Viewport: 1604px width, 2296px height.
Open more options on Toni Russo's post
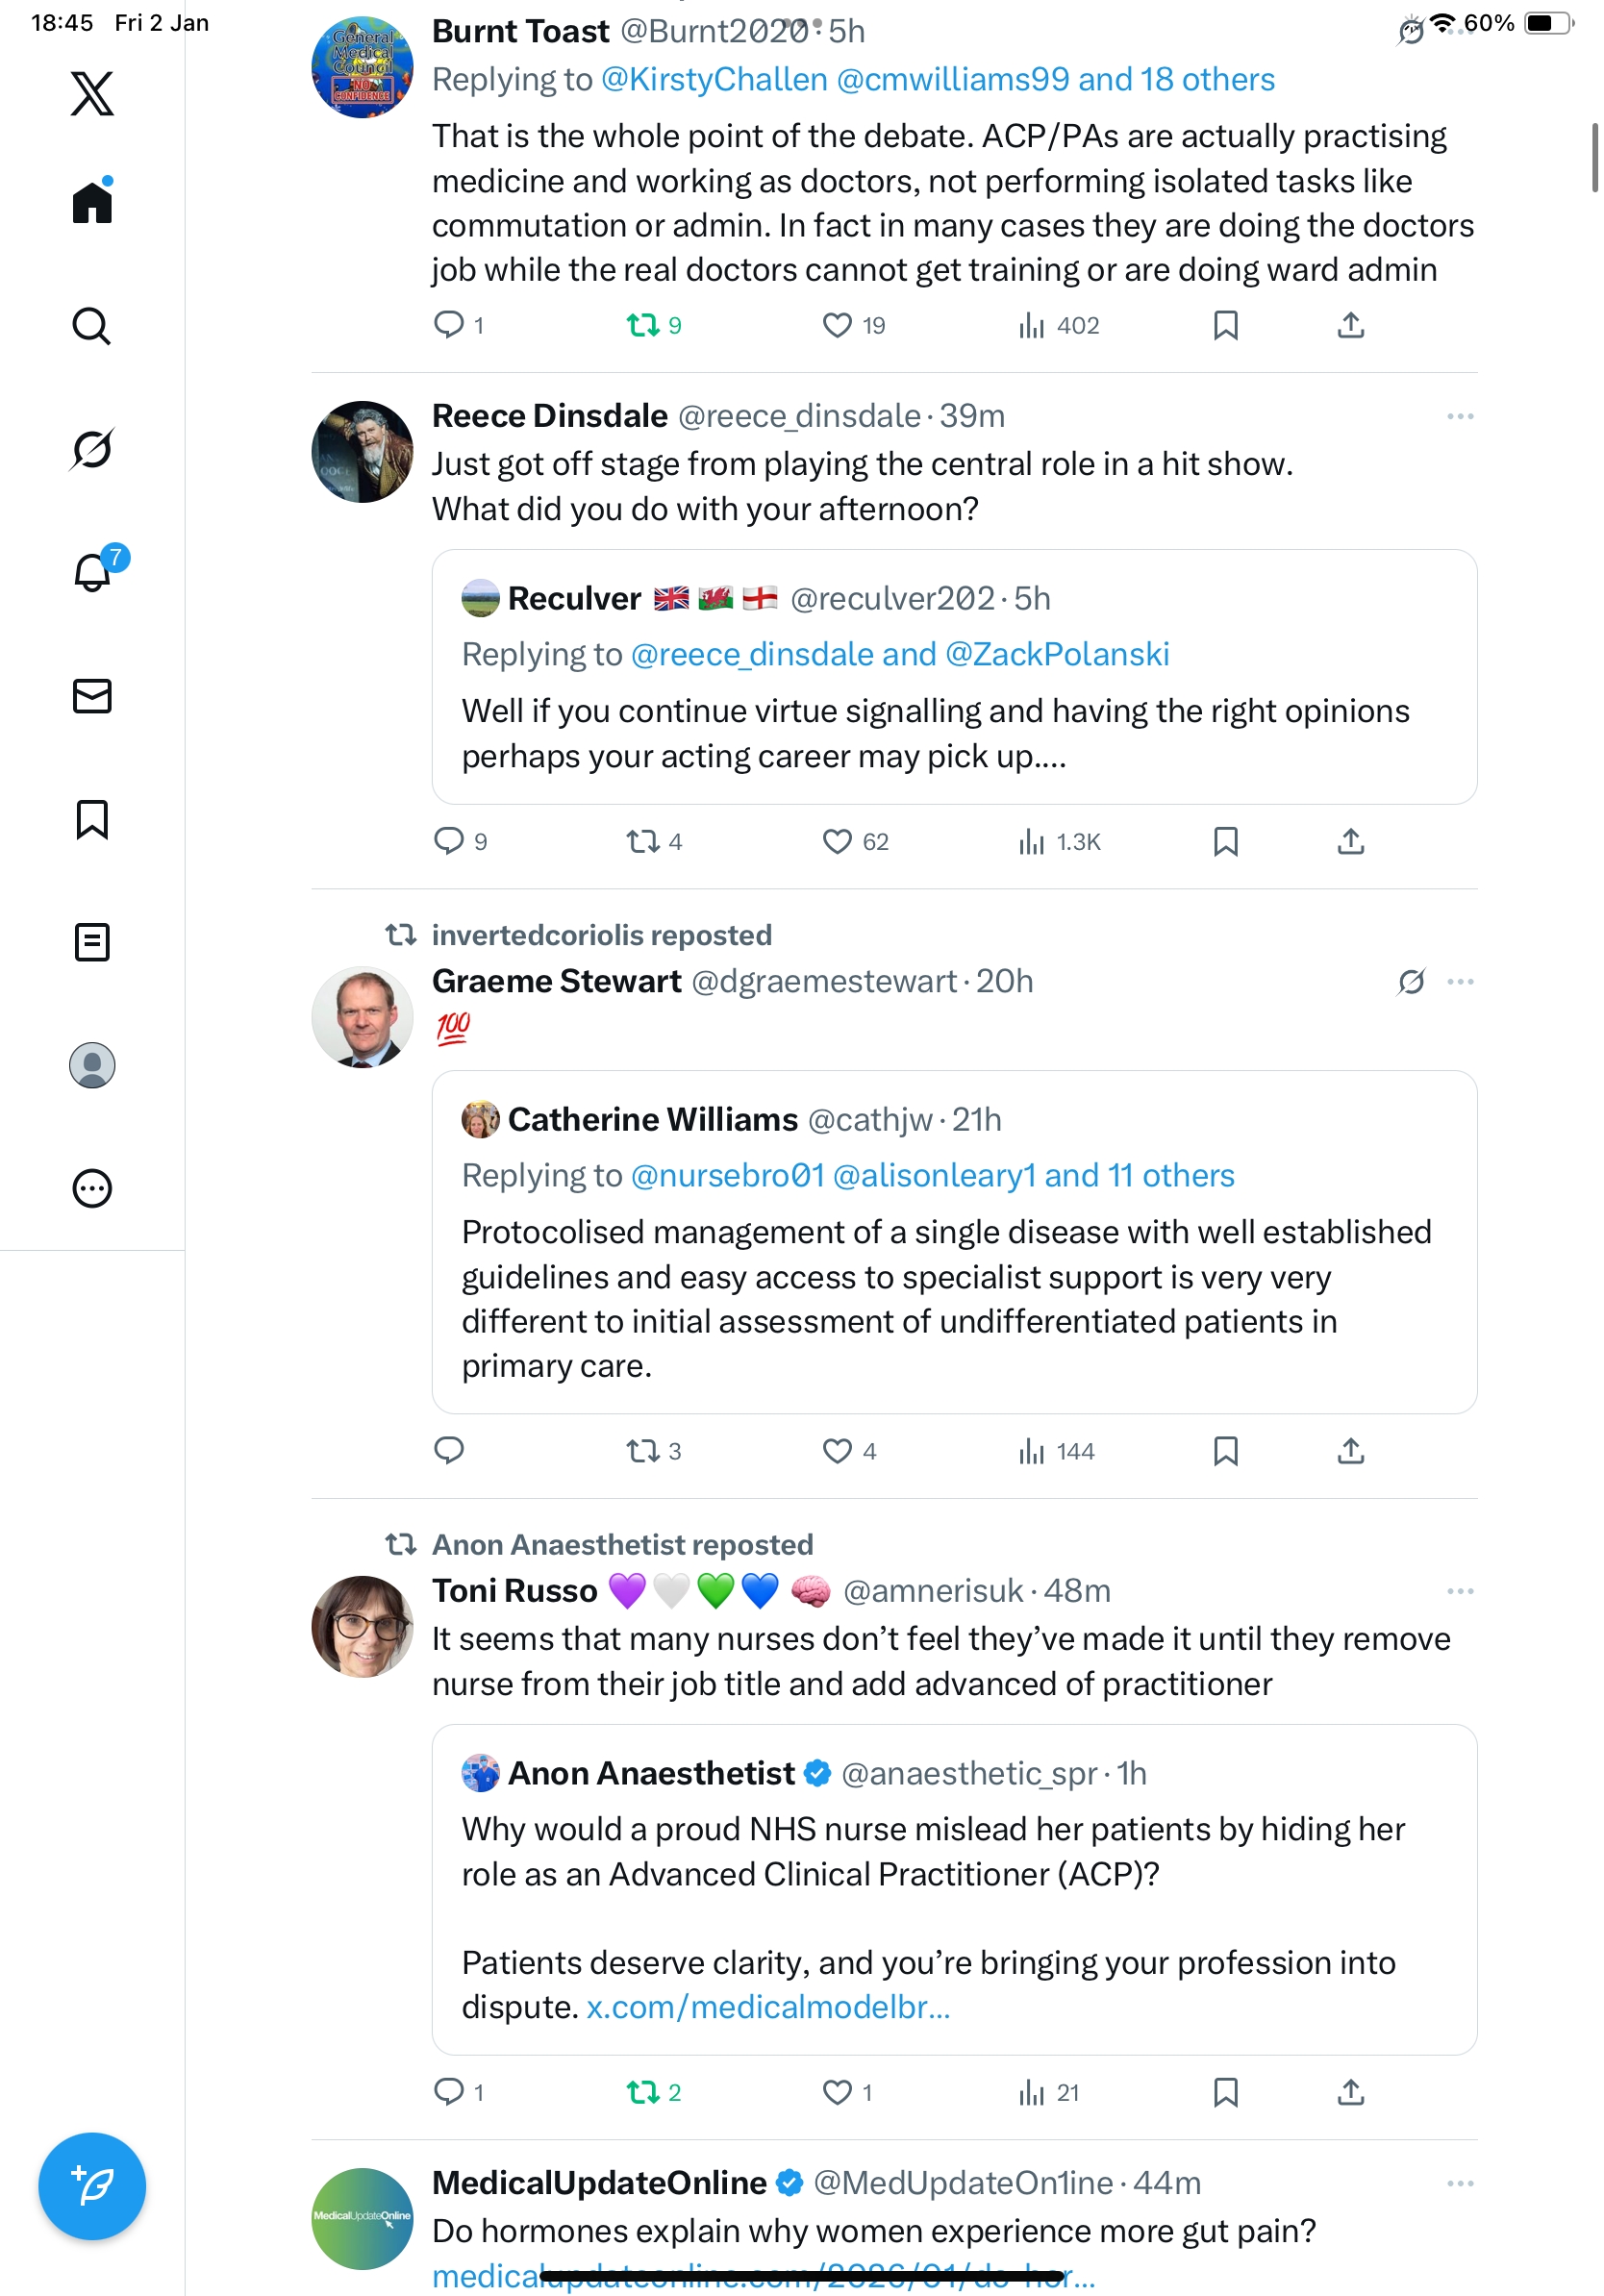coord(1459,1590)
